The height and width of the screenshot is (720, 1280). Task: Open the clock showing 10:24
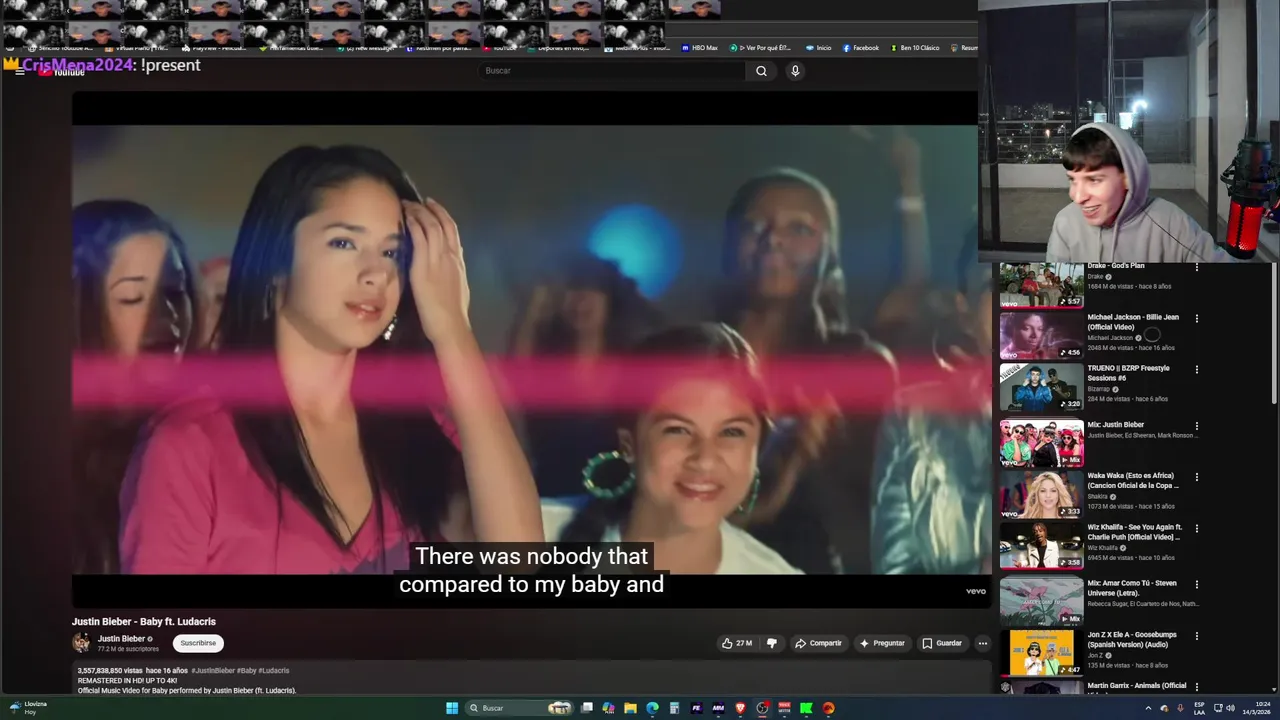(x=1256, y=708)
